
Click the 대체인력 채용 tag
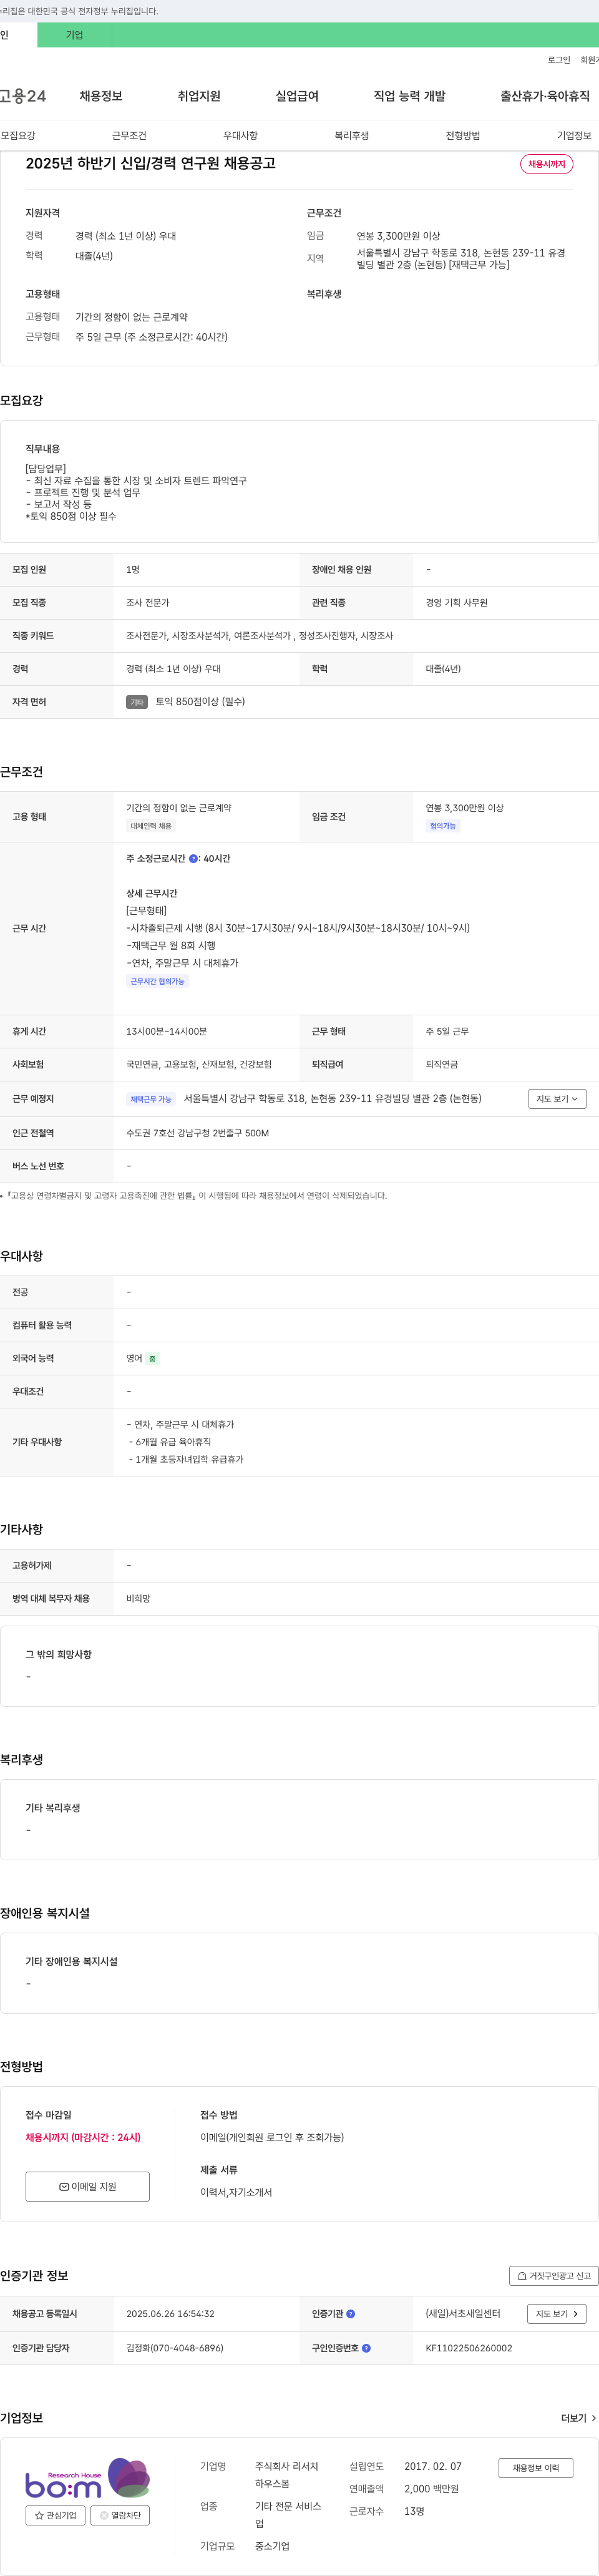[151, 826]
